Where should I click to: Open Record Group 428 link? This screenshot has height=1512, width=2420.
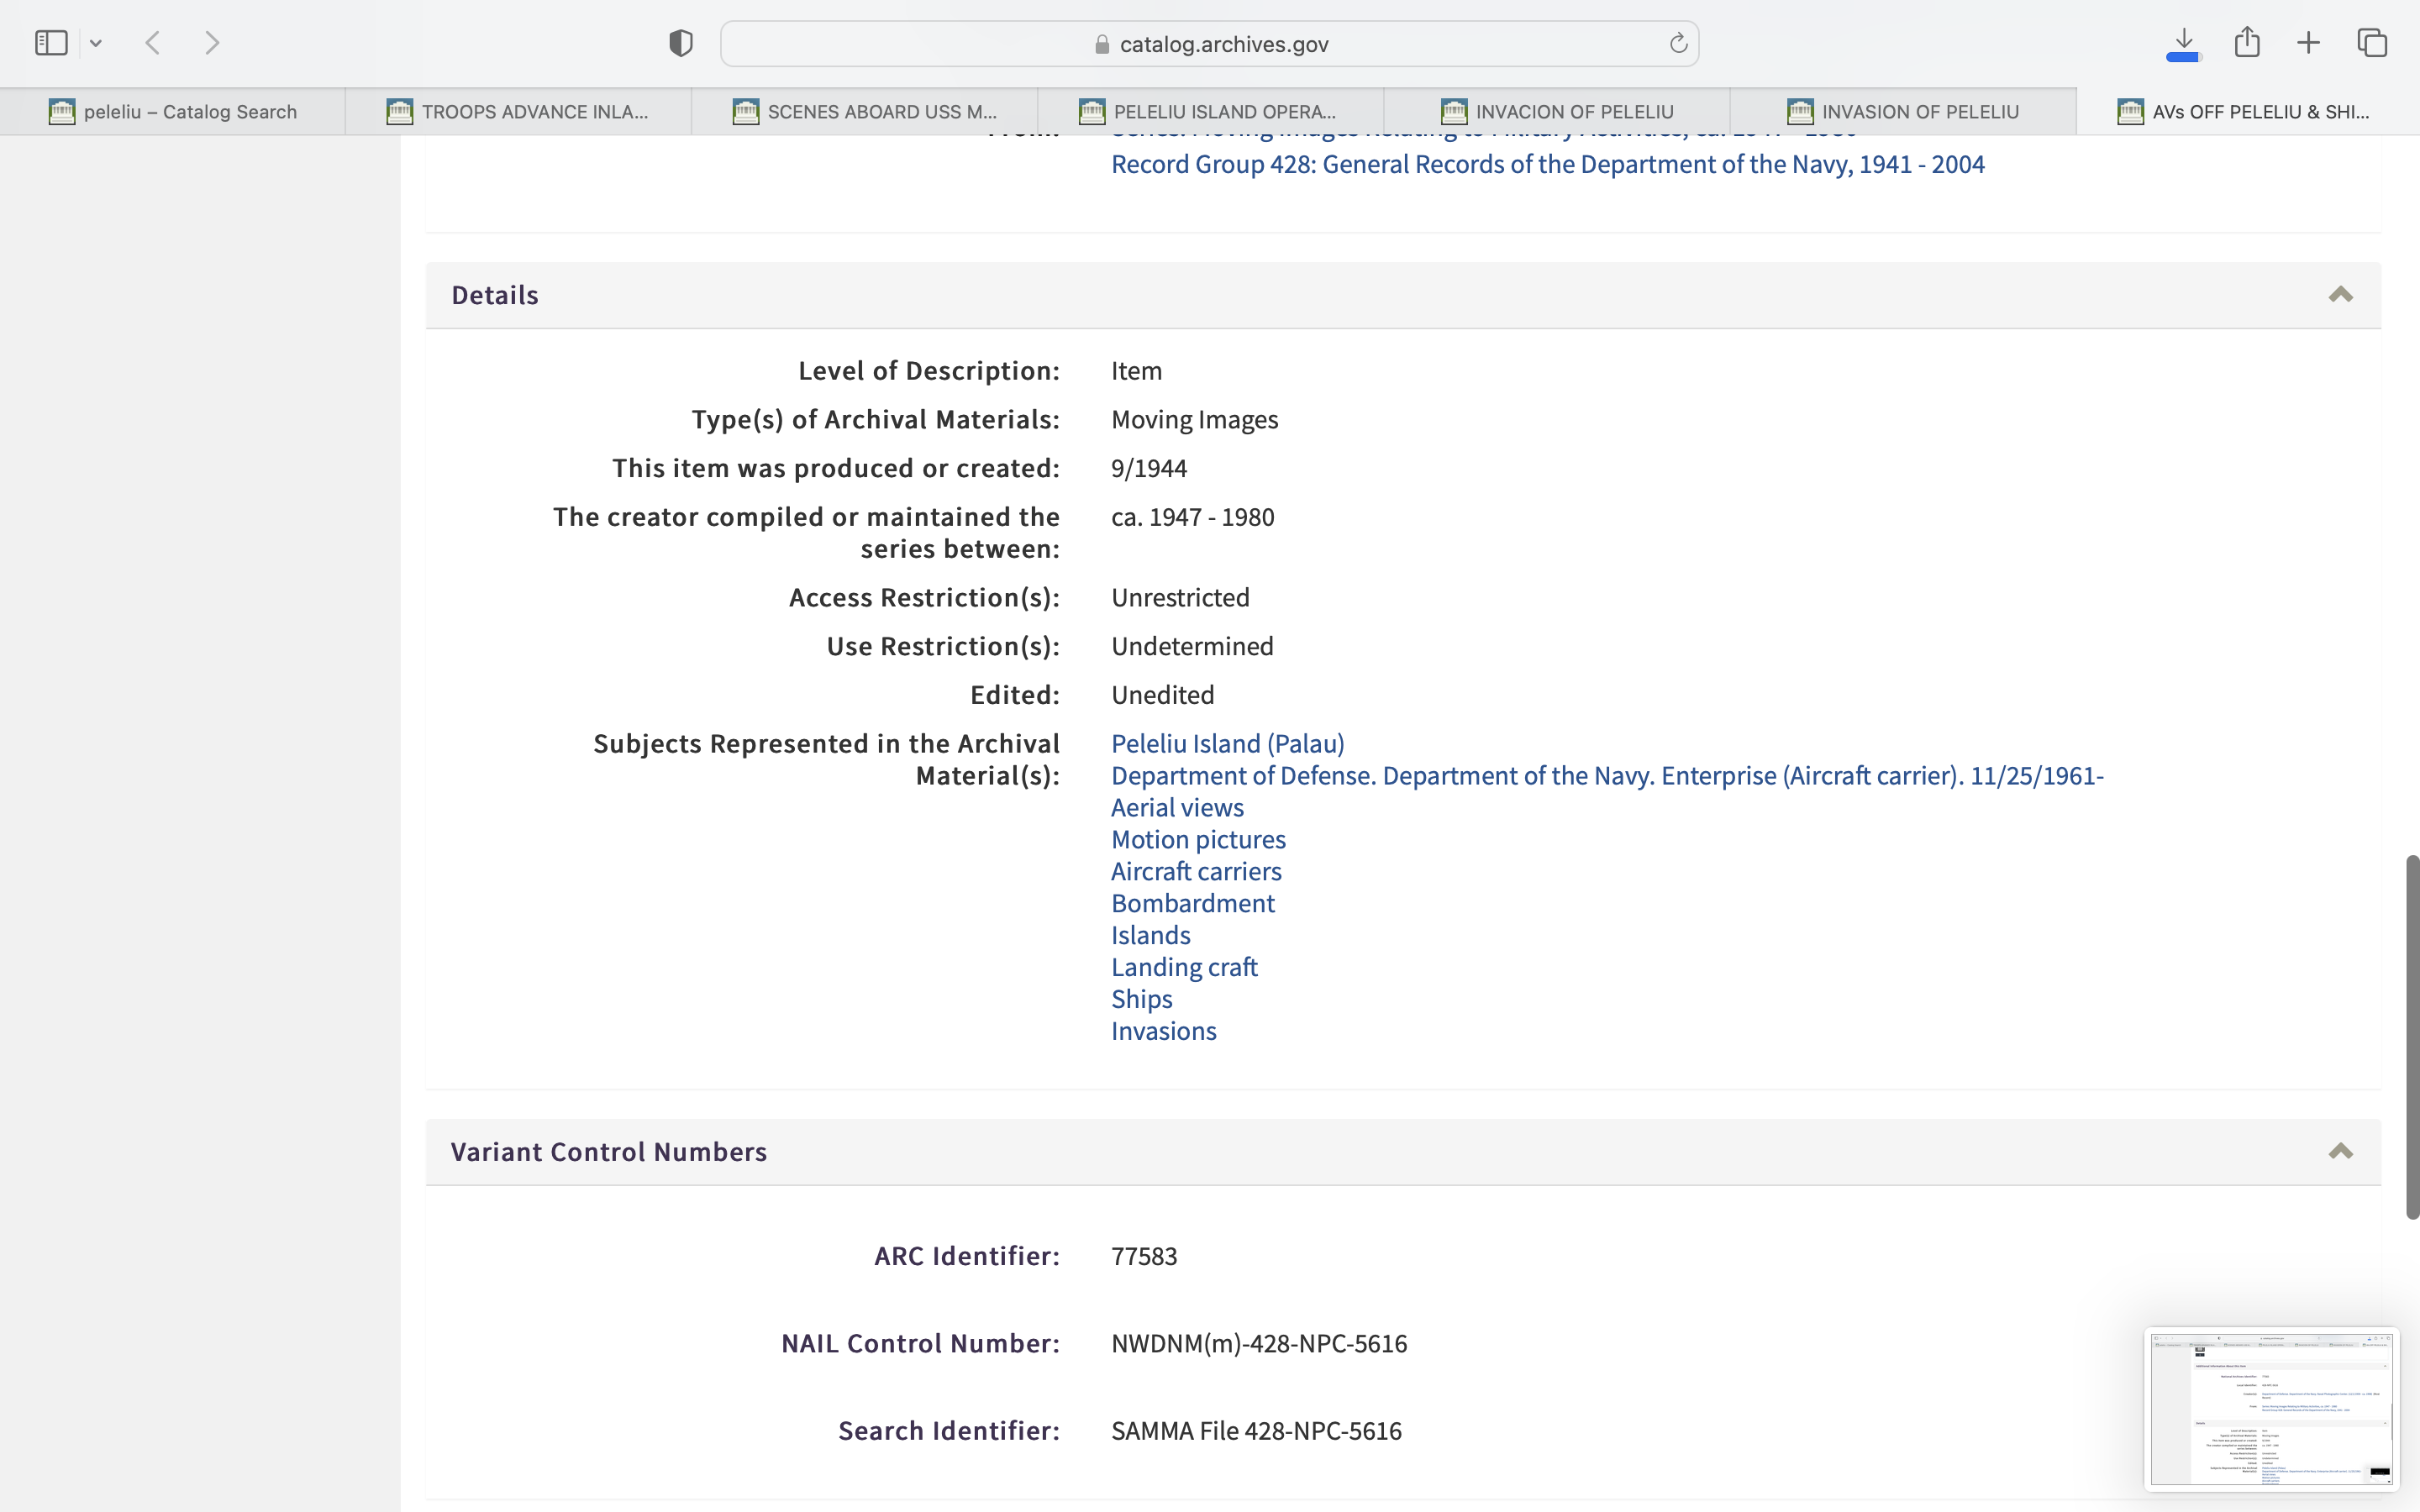point(1547,165)
